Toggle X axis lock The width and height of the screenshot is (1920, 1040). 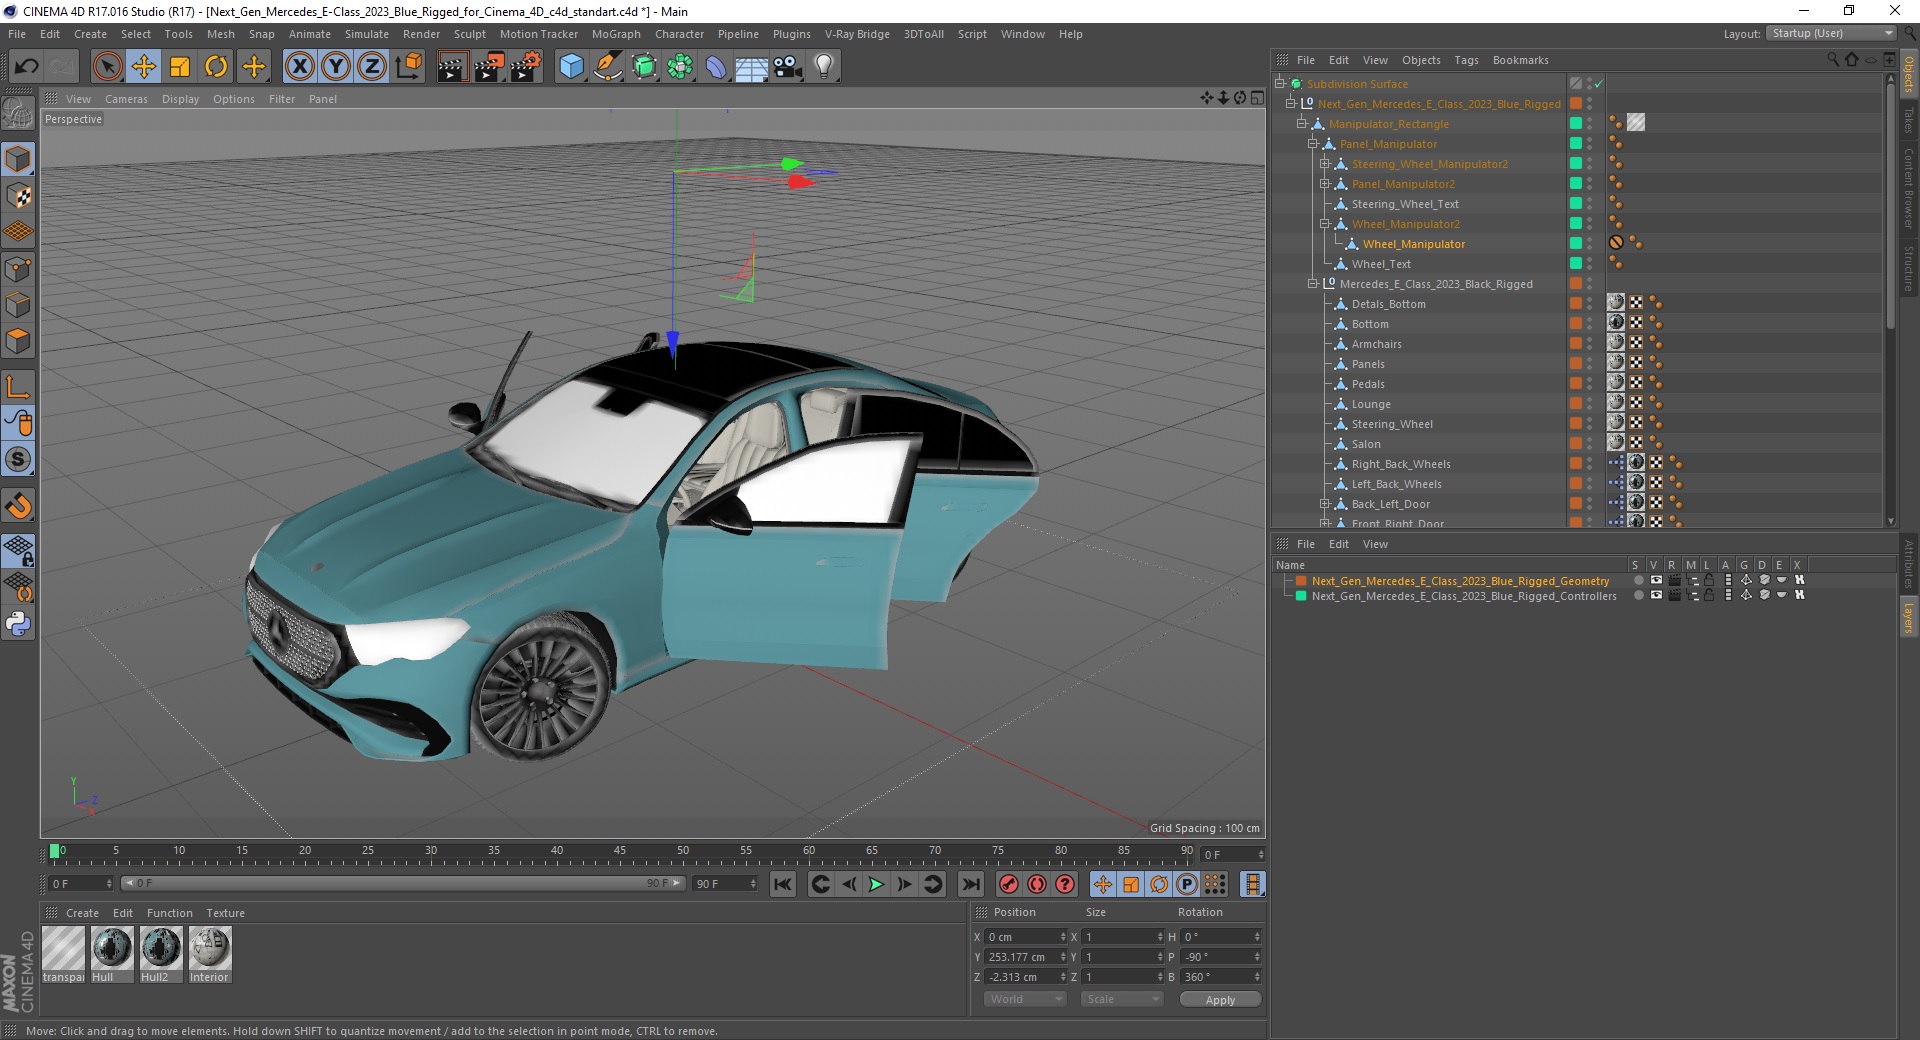point(299,67)
